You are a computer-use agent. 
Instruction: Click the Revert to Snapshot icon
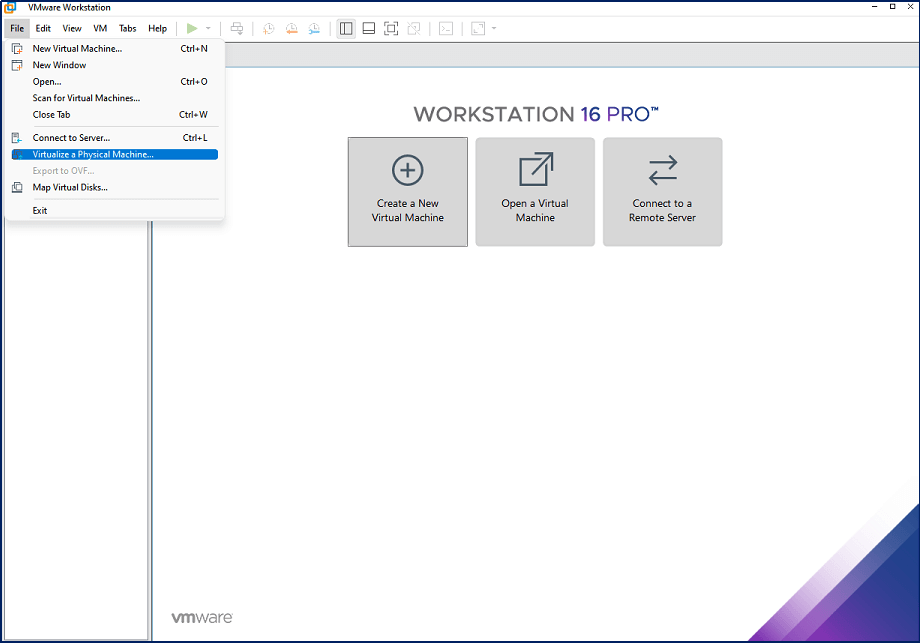(292, 29)
